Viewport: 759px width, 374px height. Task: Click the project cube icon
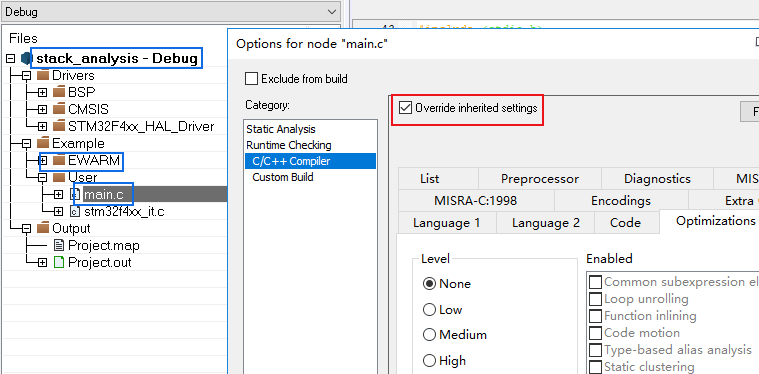26,59
